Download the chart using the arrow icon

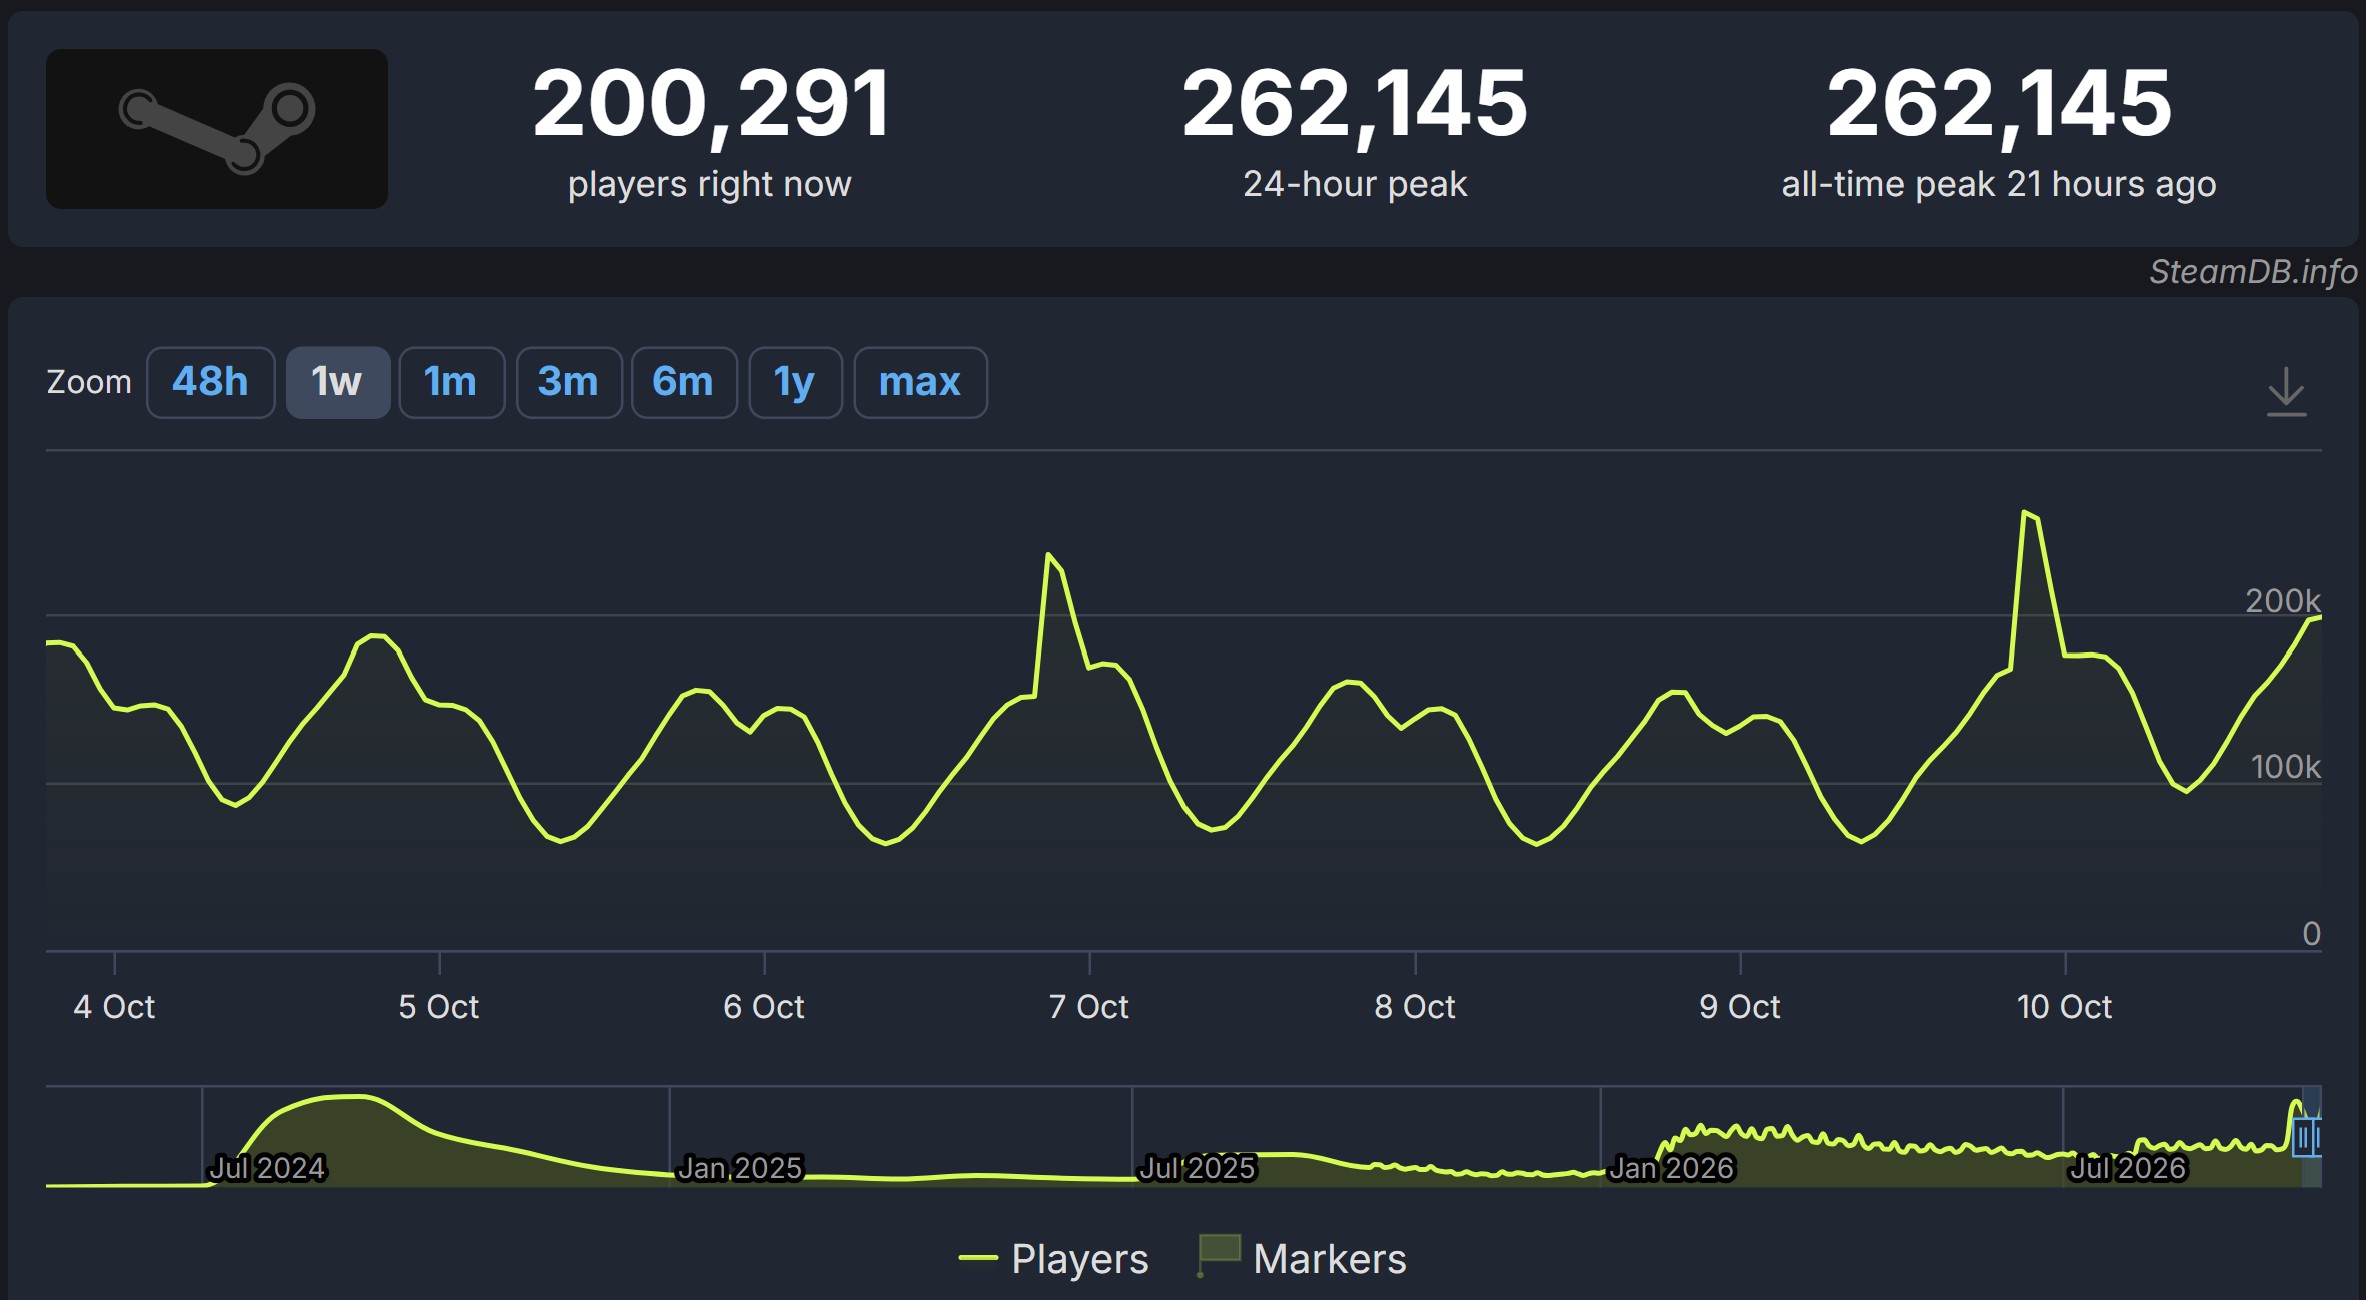tap(2286, 391)
